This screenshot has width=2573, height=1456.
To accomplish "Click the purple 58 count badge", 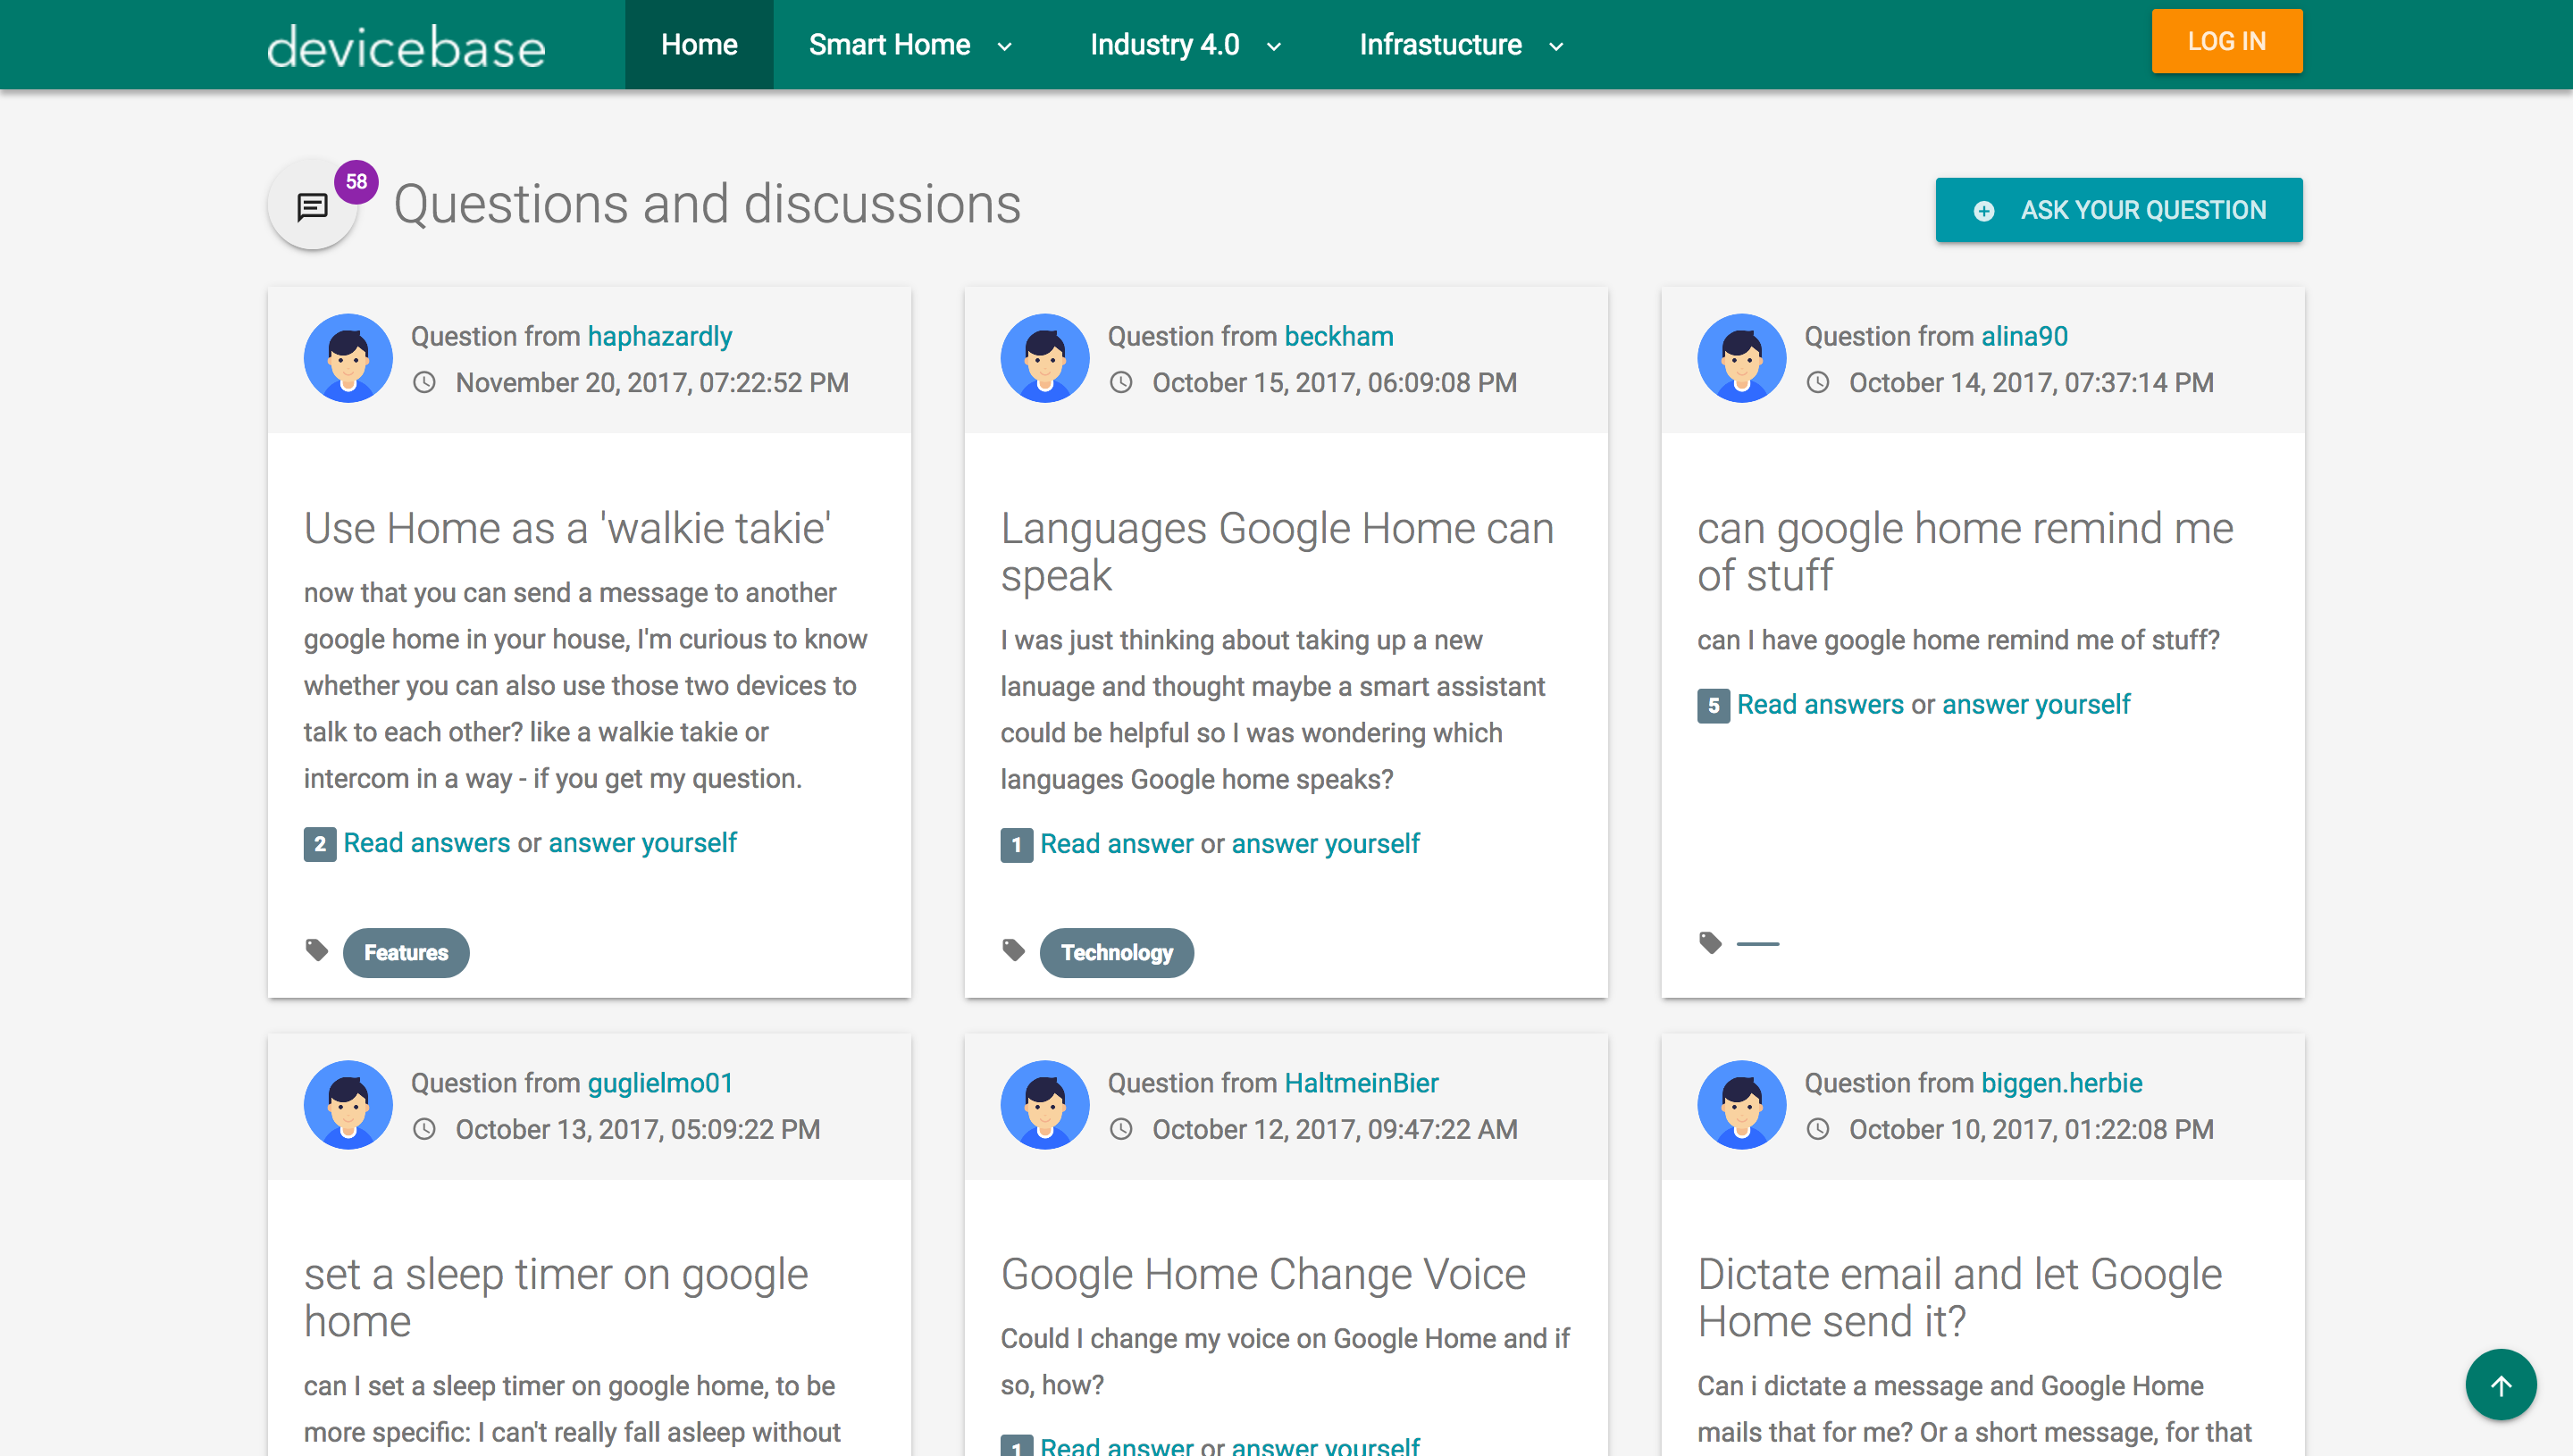I will click(356, 182).
